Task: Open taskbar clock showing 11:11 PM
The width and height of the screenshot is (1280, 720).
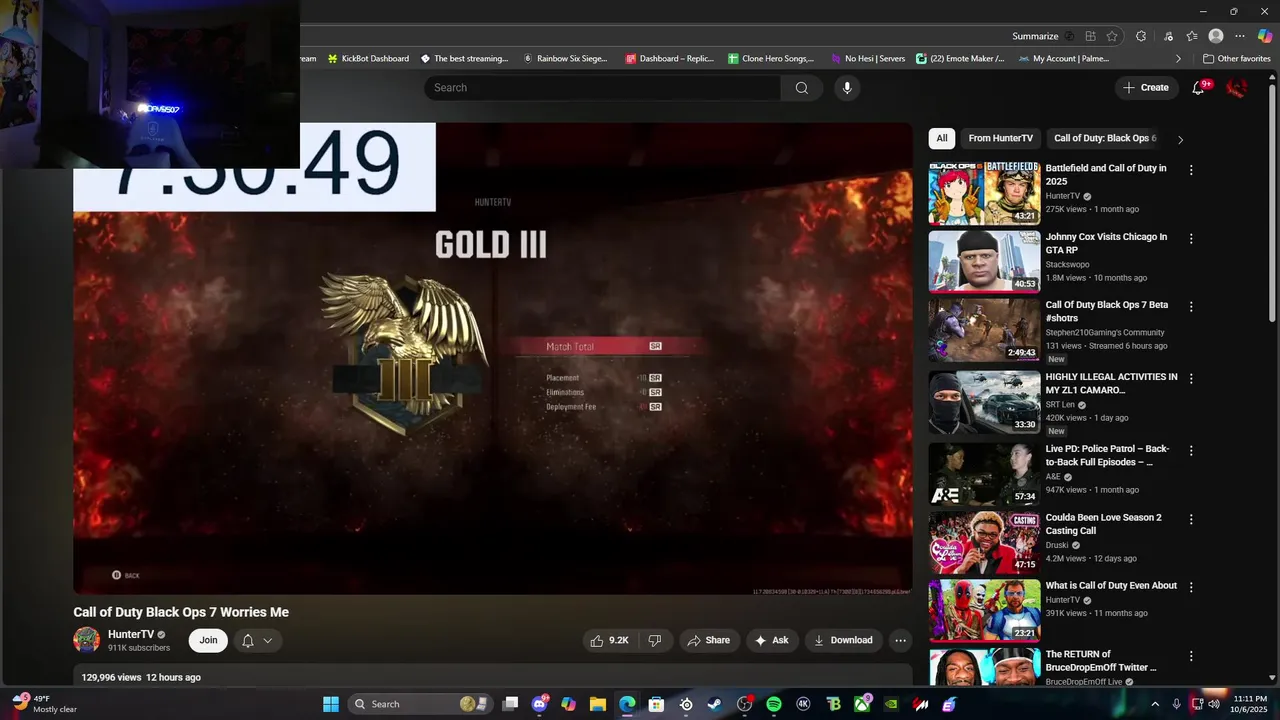Action: click(1250, 704)
